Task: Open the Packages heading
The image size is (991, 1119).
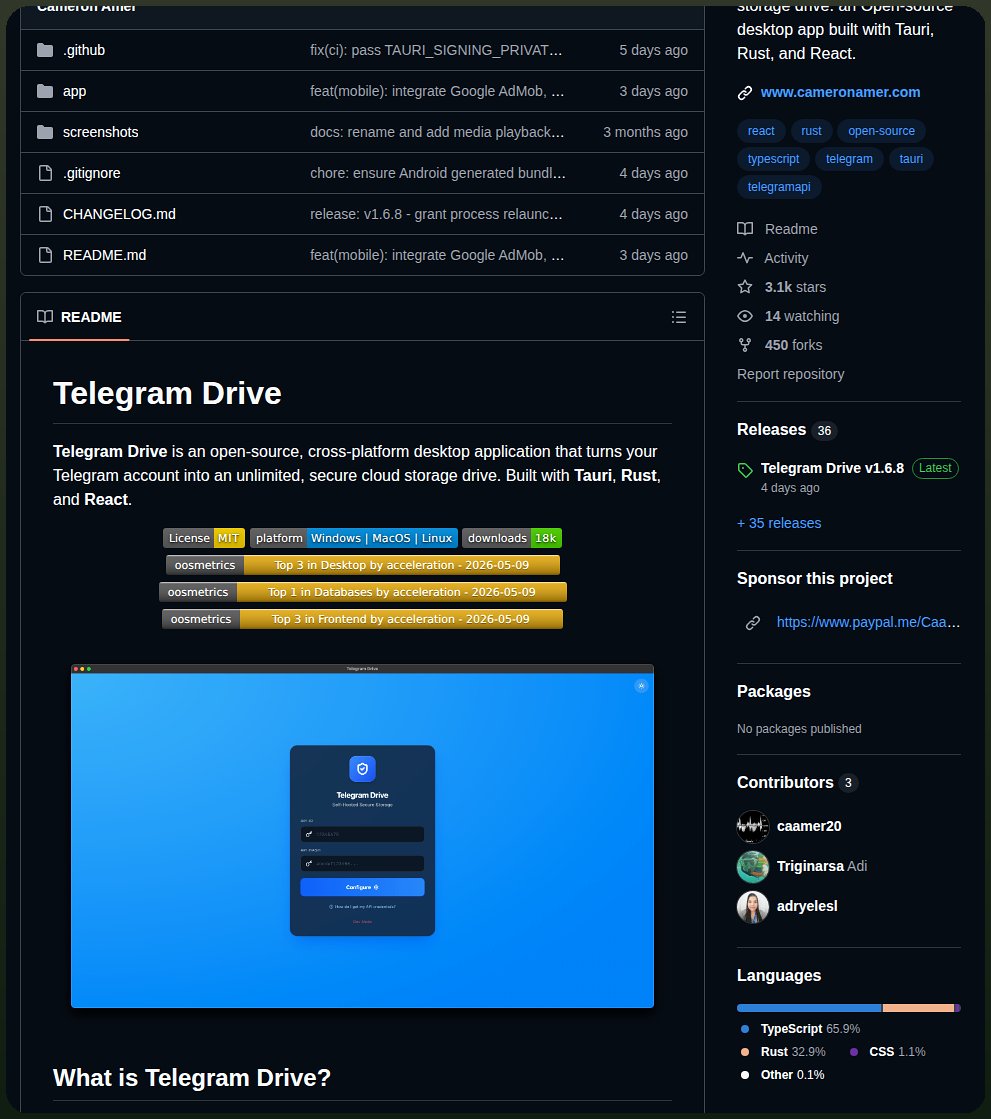Action: point(773,692)
